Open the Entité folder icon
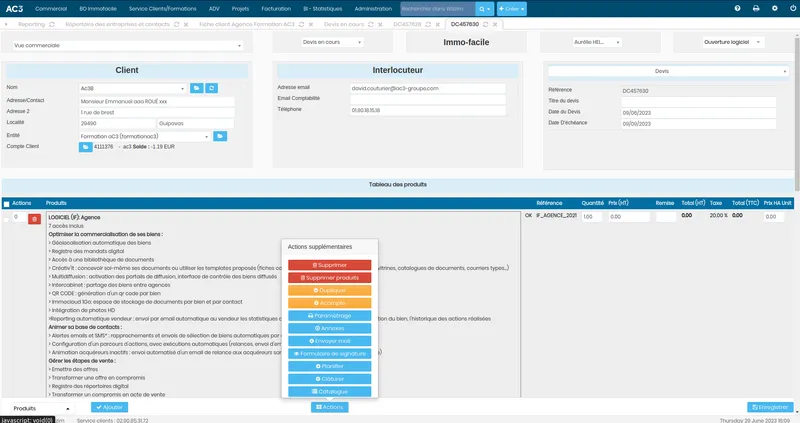The image size is (800, 423). 220,136
